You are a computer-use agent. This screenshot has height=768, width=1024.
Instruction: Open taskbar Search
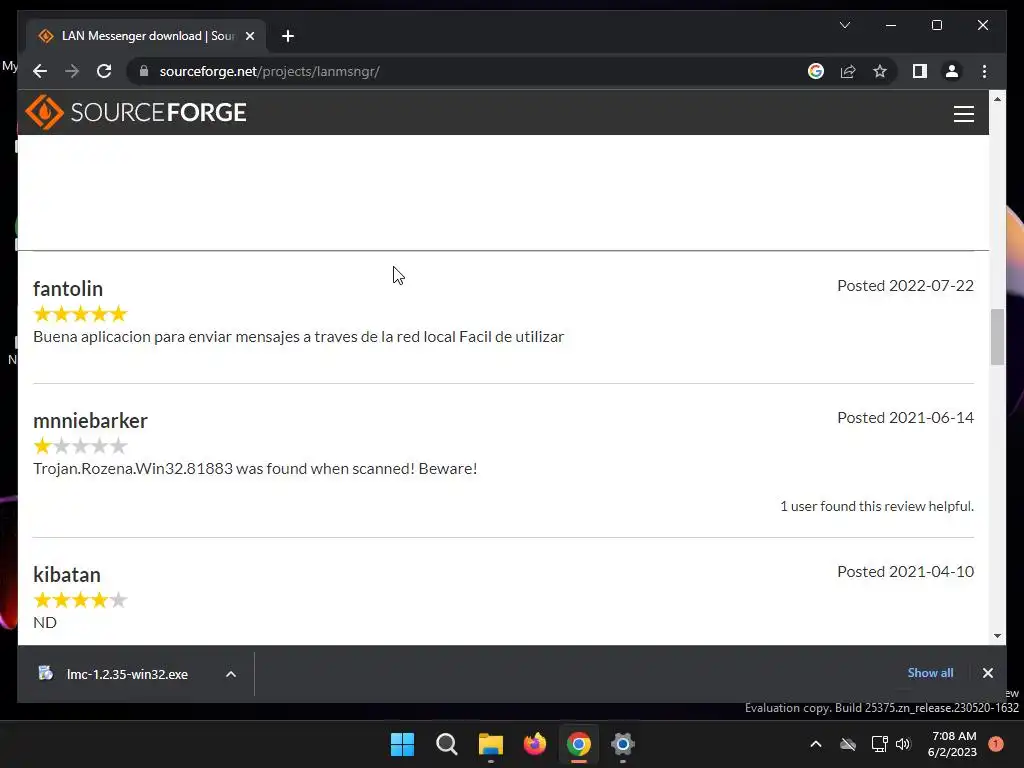click(x=447, y=744)
